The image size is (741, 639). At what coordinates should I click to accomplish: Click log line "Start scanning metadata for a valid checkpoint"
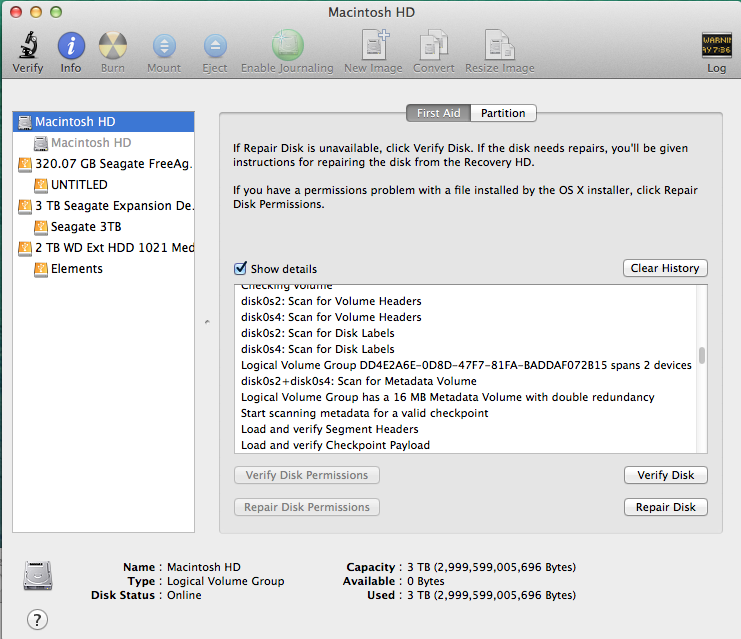point(364,413)
